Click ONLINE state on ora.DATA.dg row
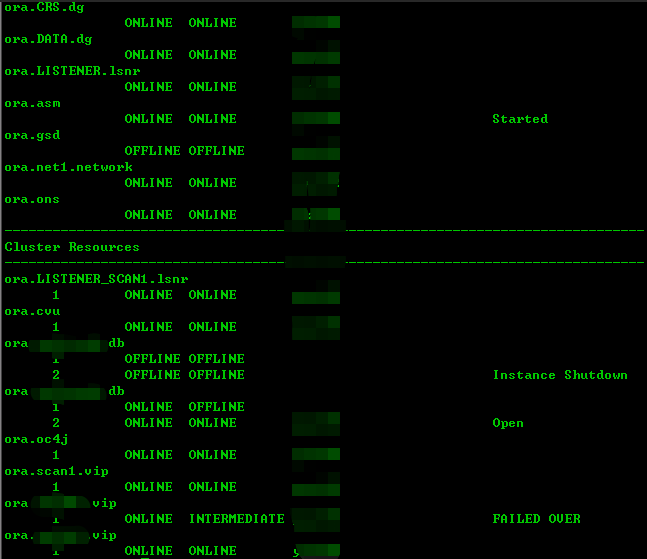This screenshot has height=559, width=647. click(x=212, y=55)
